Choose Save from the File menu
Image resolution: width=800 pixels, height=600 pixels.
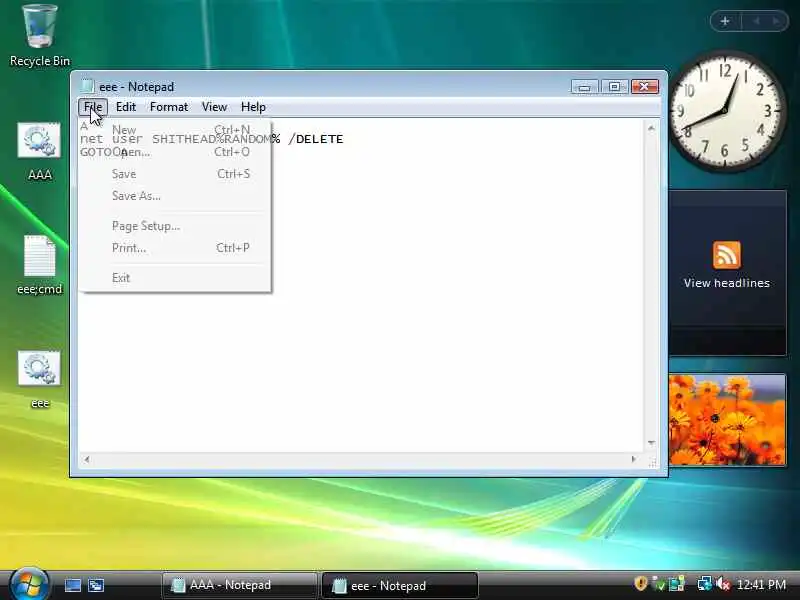174,174
